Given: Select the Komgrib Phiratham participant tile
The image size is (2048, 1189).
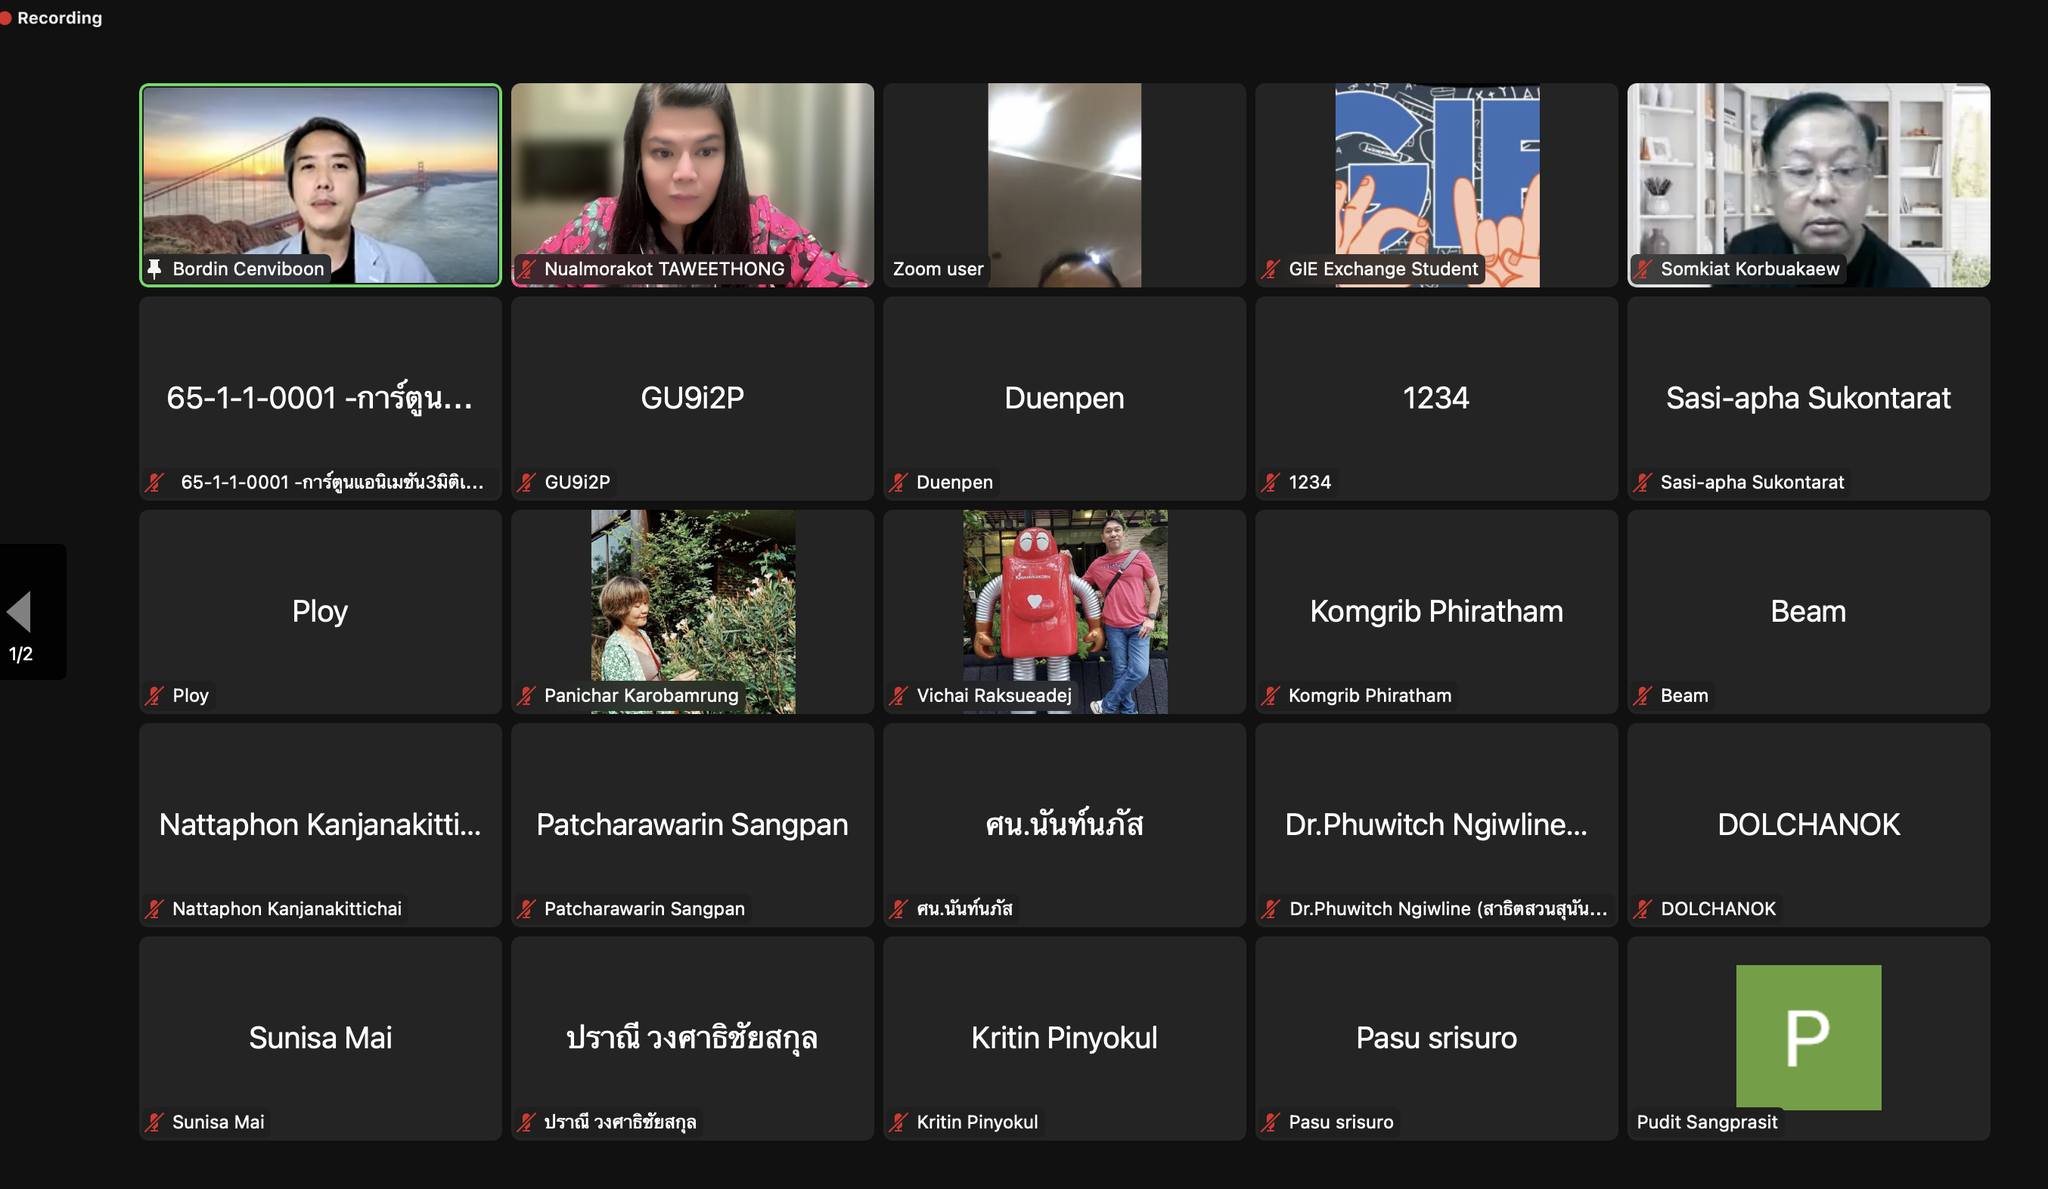Looking at the screenshot, I should pyautogui.click(x=1436, y=611).
